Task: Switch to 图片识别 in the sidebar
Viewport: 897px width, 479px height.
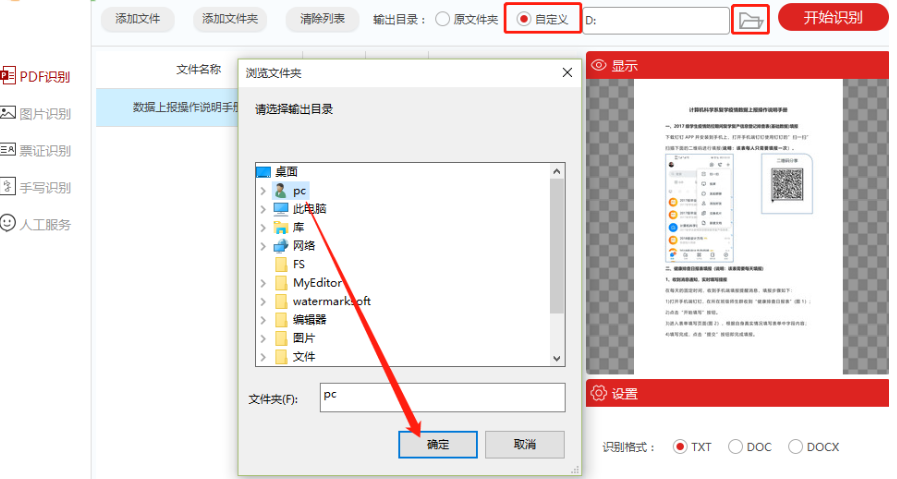Action: 35,113
